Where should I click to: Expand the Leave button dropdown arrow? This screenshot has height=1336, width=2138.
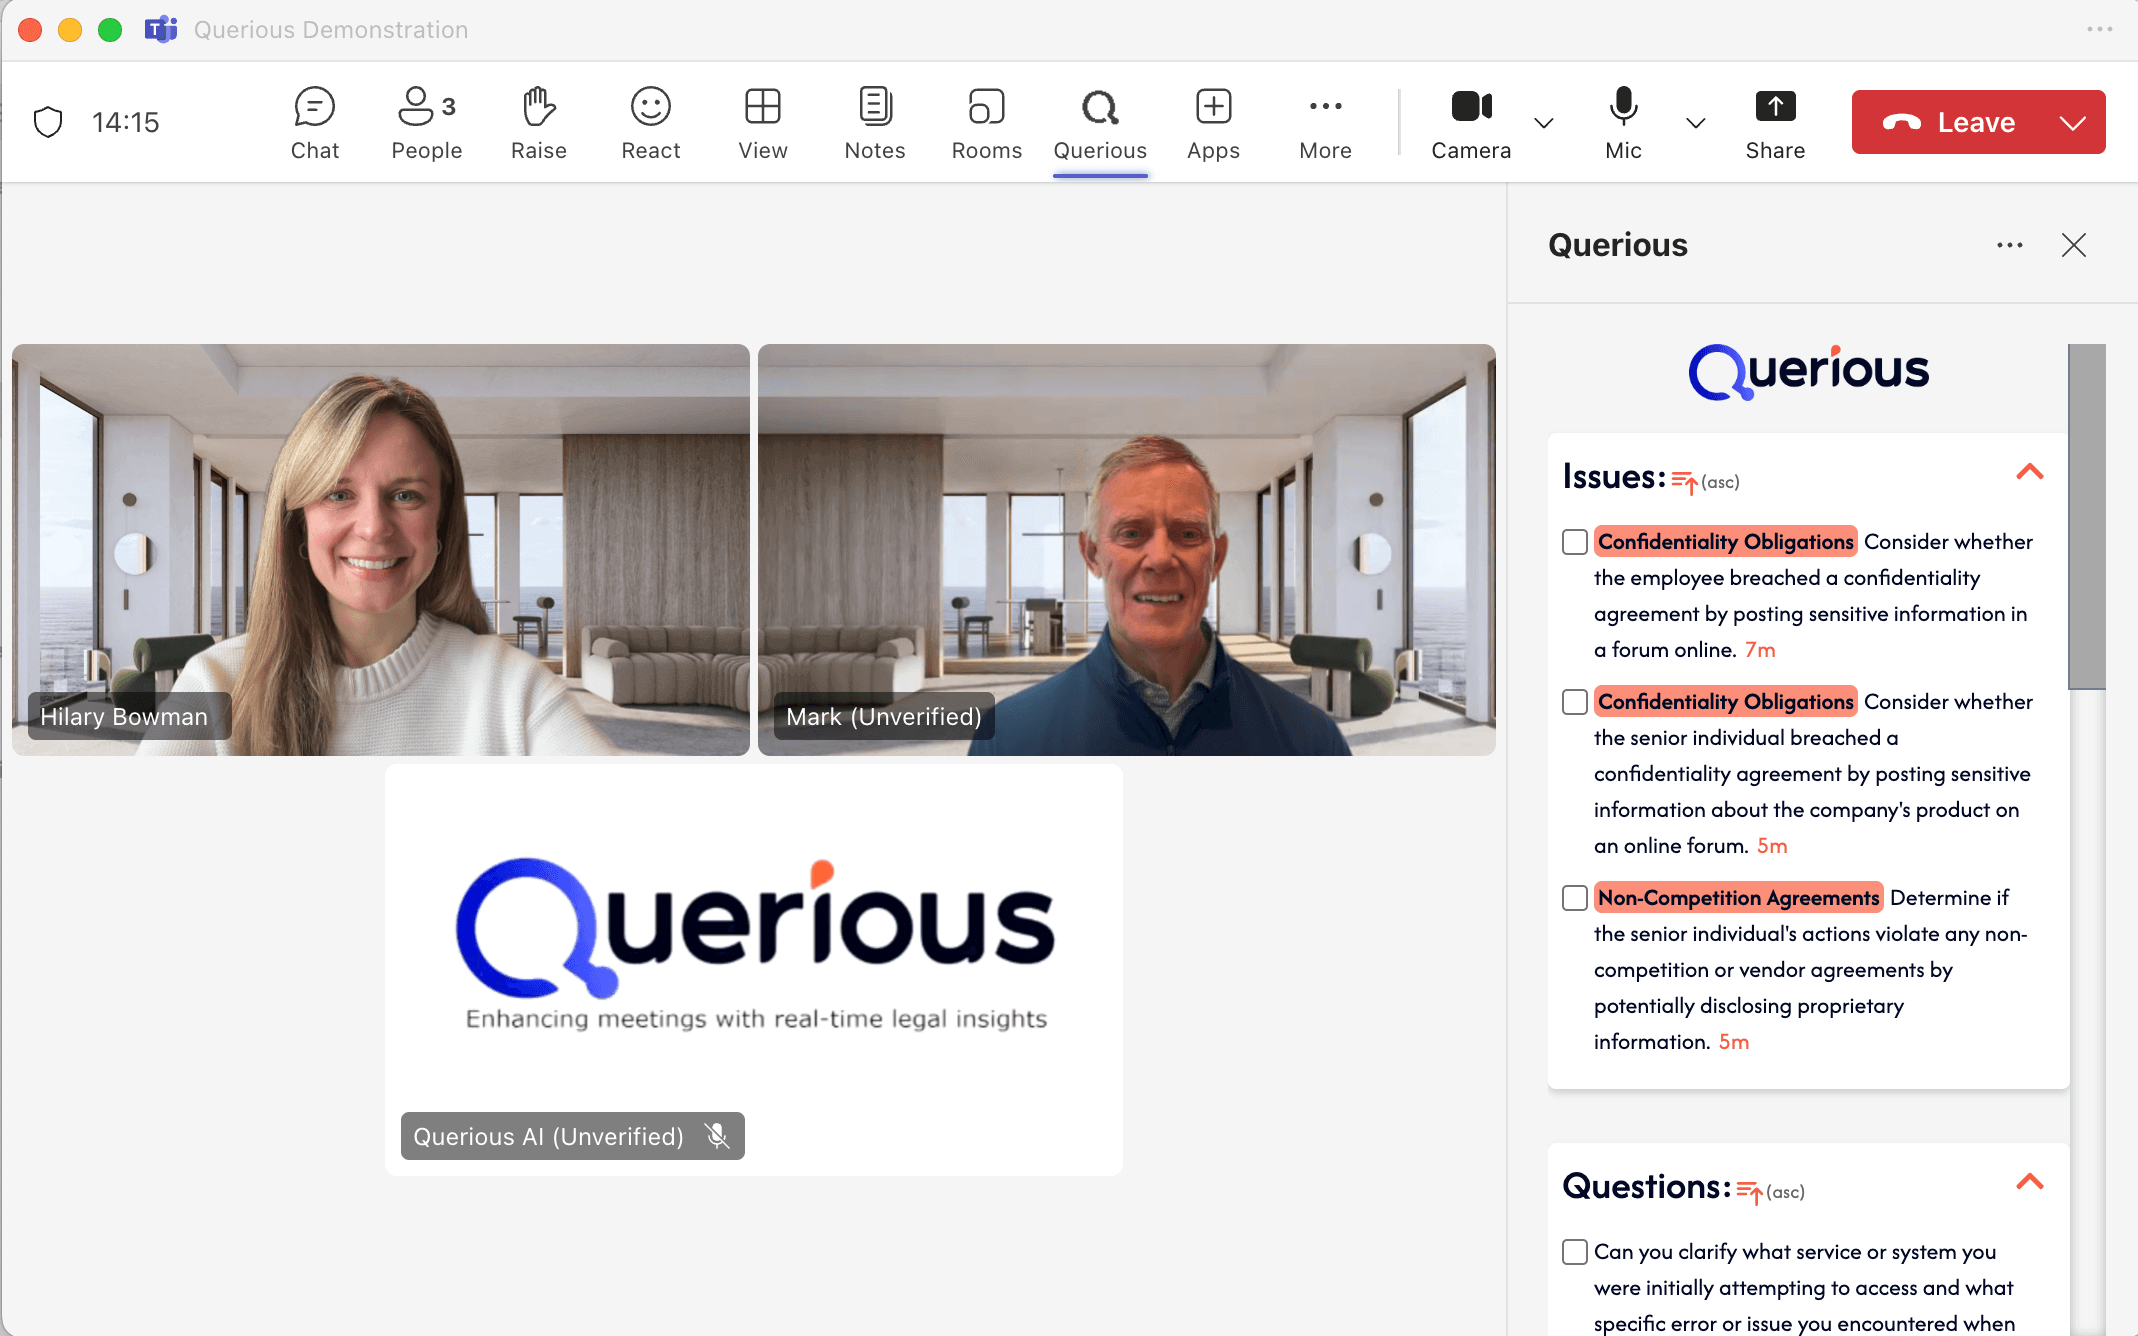[2073, 123]
